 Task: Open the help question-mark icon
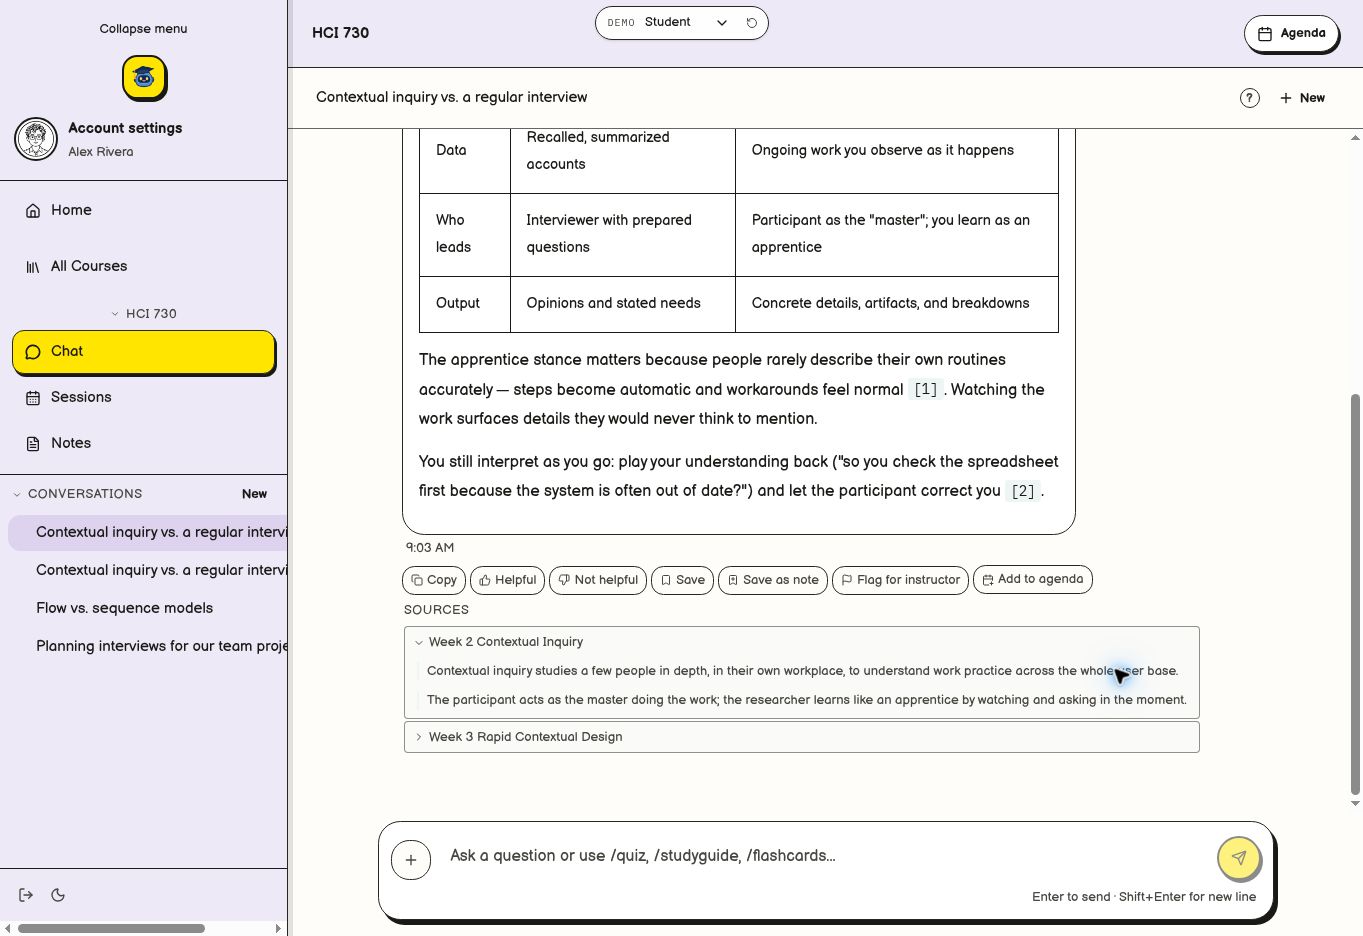click(x=1250, y=98)
